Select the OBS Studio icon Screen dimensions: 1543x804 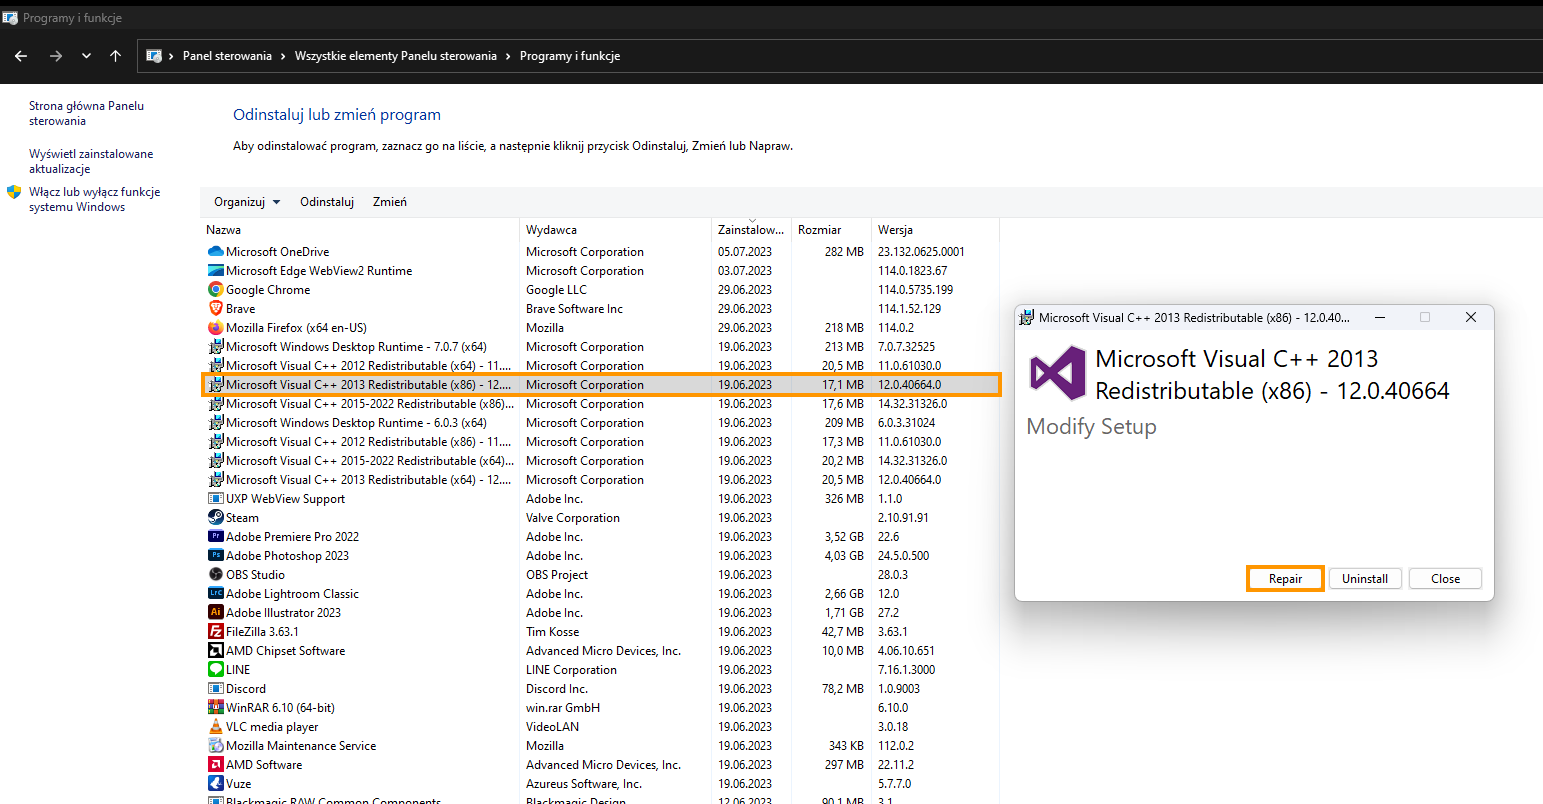(x=215, y=575)
